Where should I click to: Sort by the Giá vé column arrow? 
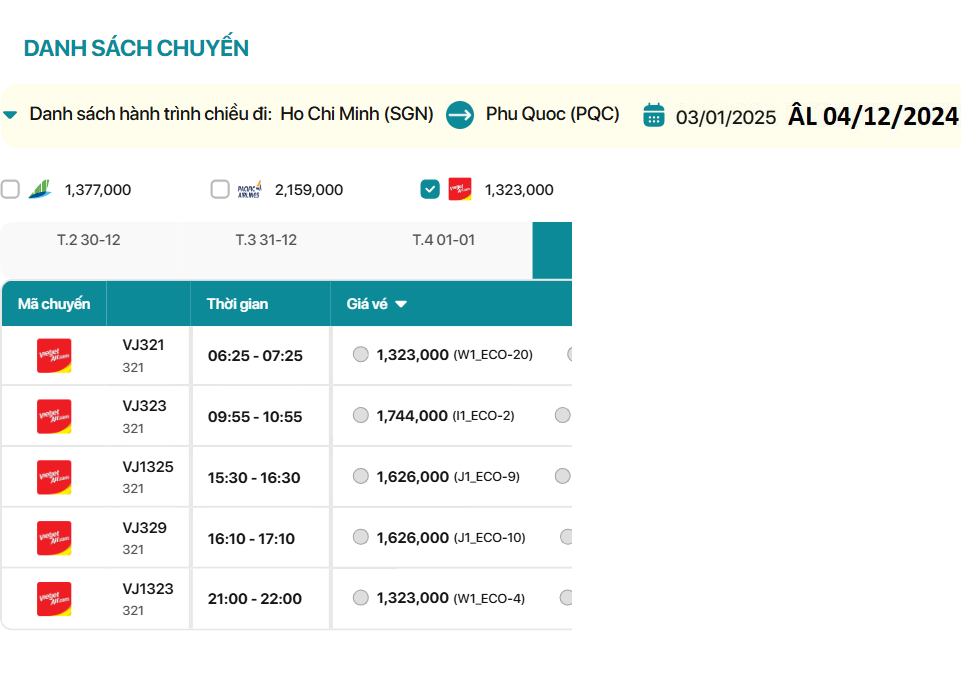pos(401,304)
